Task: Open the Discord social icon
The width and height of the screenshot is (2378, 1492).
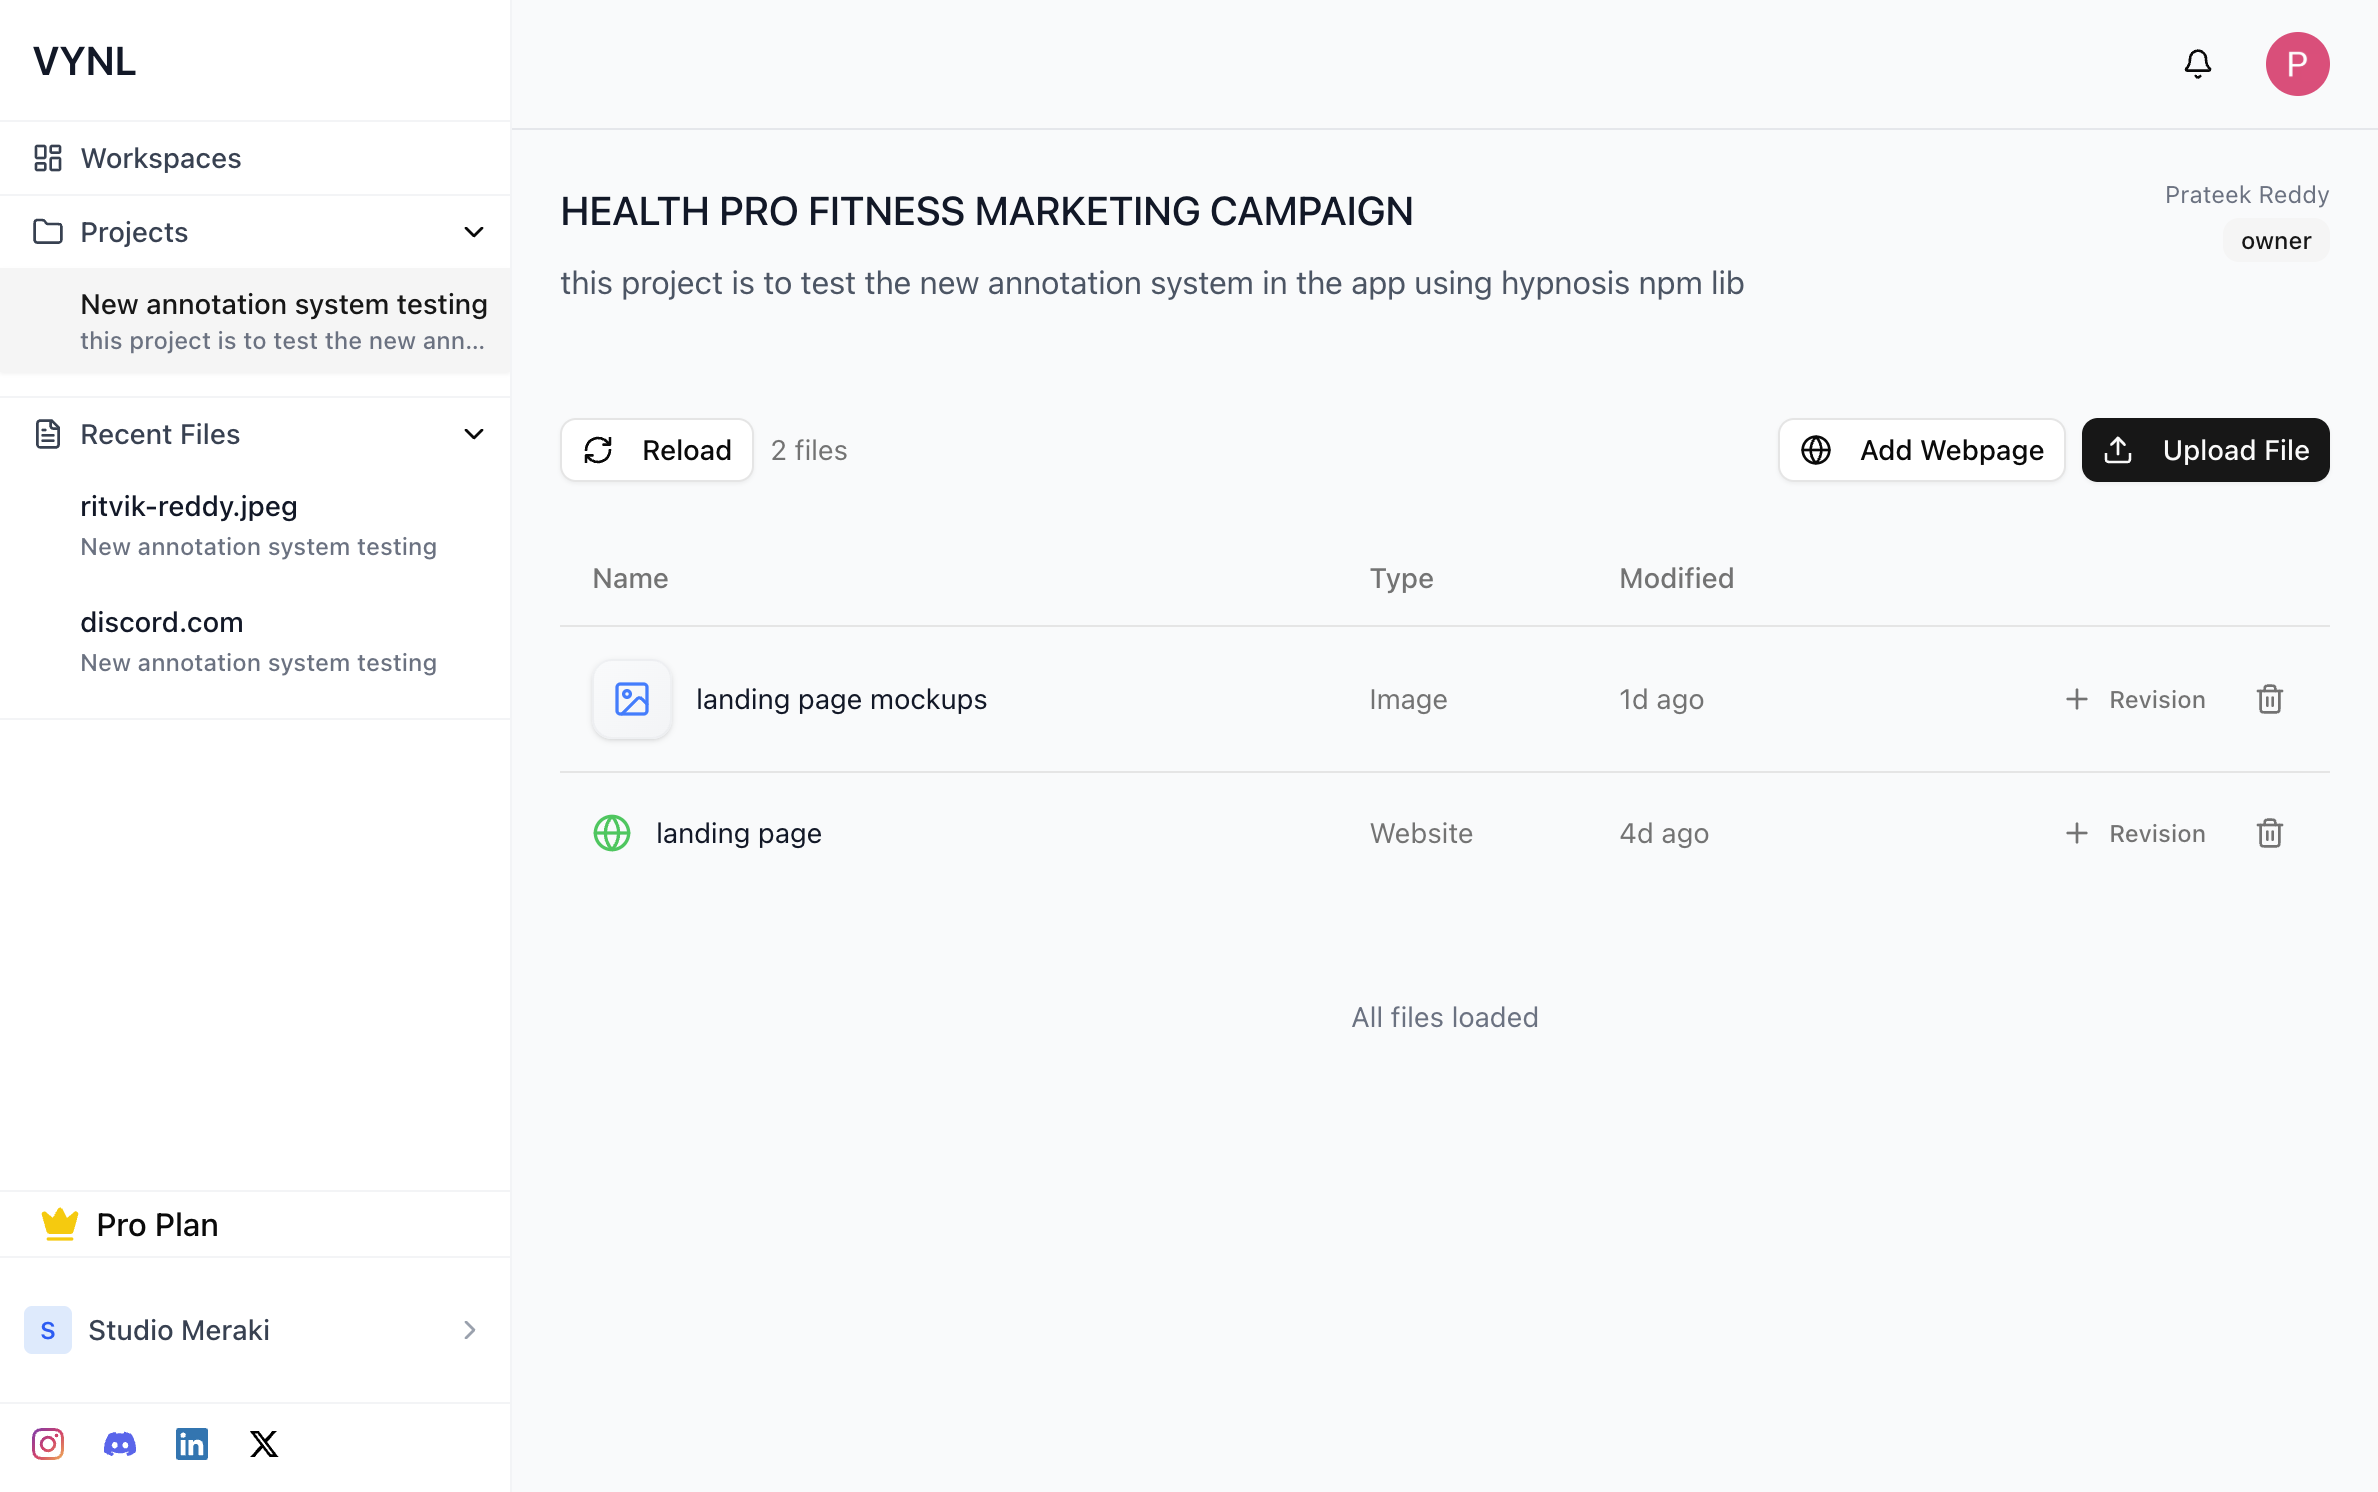Action: click(x=120, y=1443)
